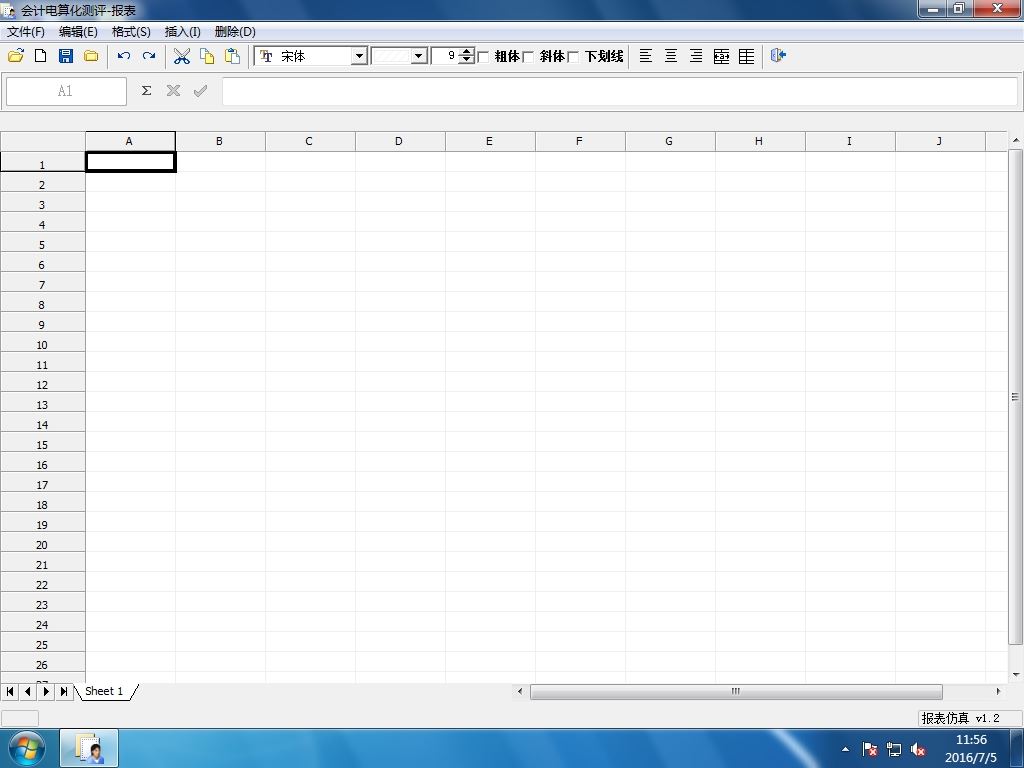Open the 格式(S) menu
Image resolution: width=1024 pixels, height=768 pixels.
tap(131, 31)
